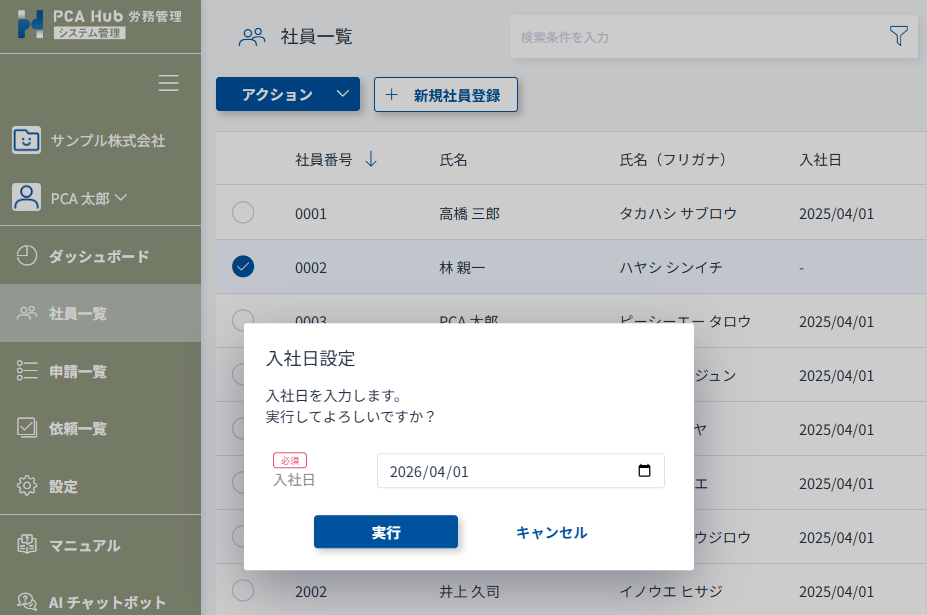
Task: Click the 設定 gear icon in sidebar
Action: click(27, 487)
